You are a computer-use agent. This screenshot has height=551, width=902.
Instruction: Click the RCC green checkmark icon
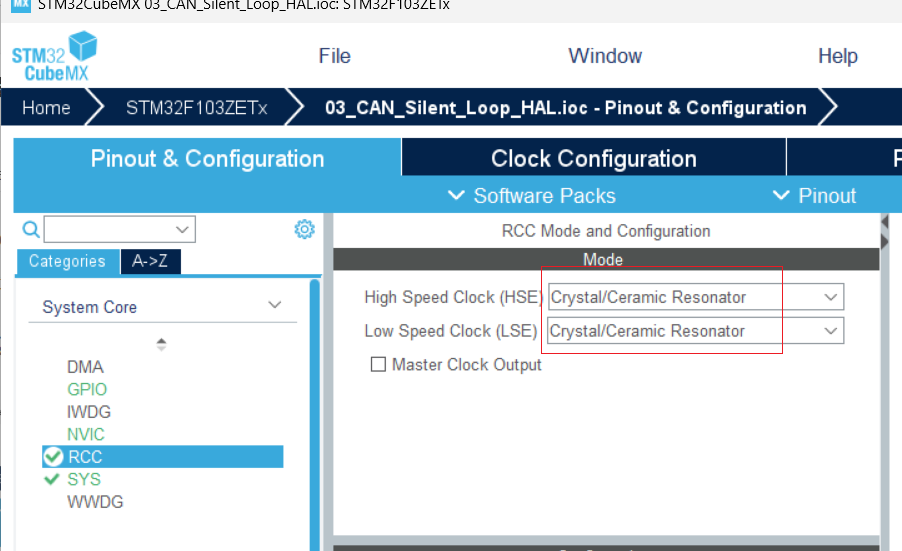pos(53,457)
